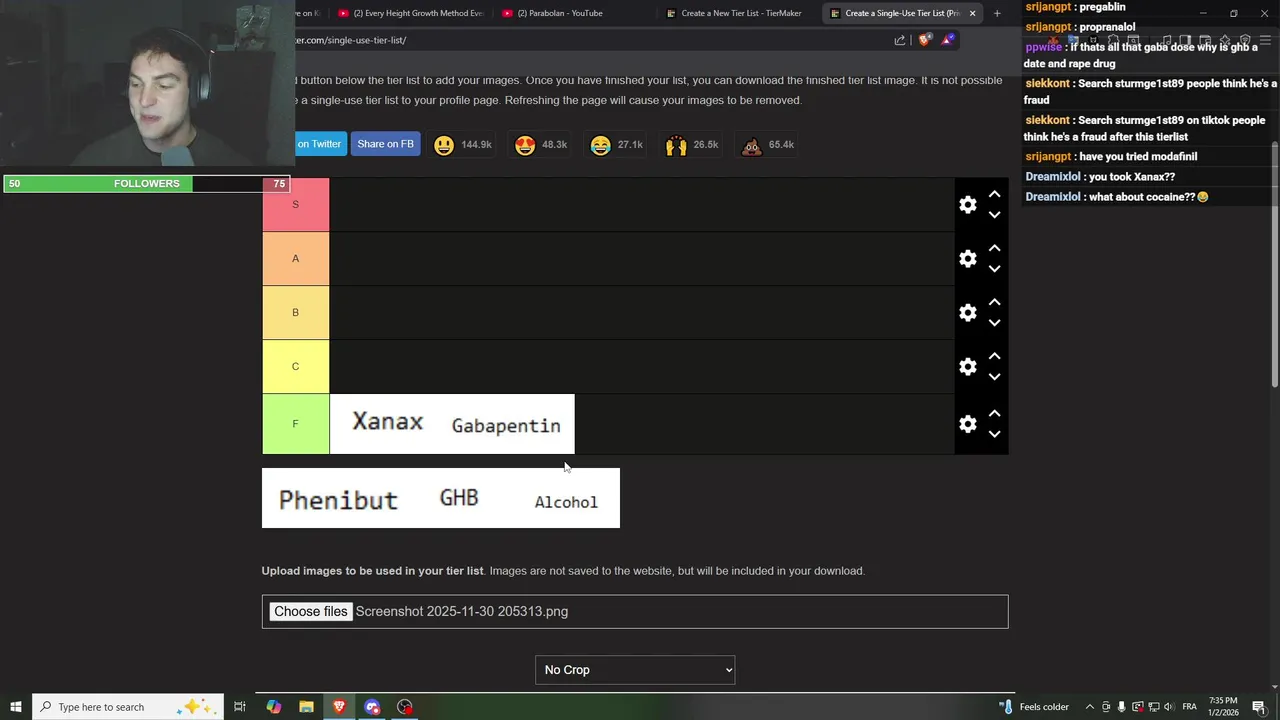Click the FRA language indicator
Screen dimensions: 1280x720
click(1190, 707)
